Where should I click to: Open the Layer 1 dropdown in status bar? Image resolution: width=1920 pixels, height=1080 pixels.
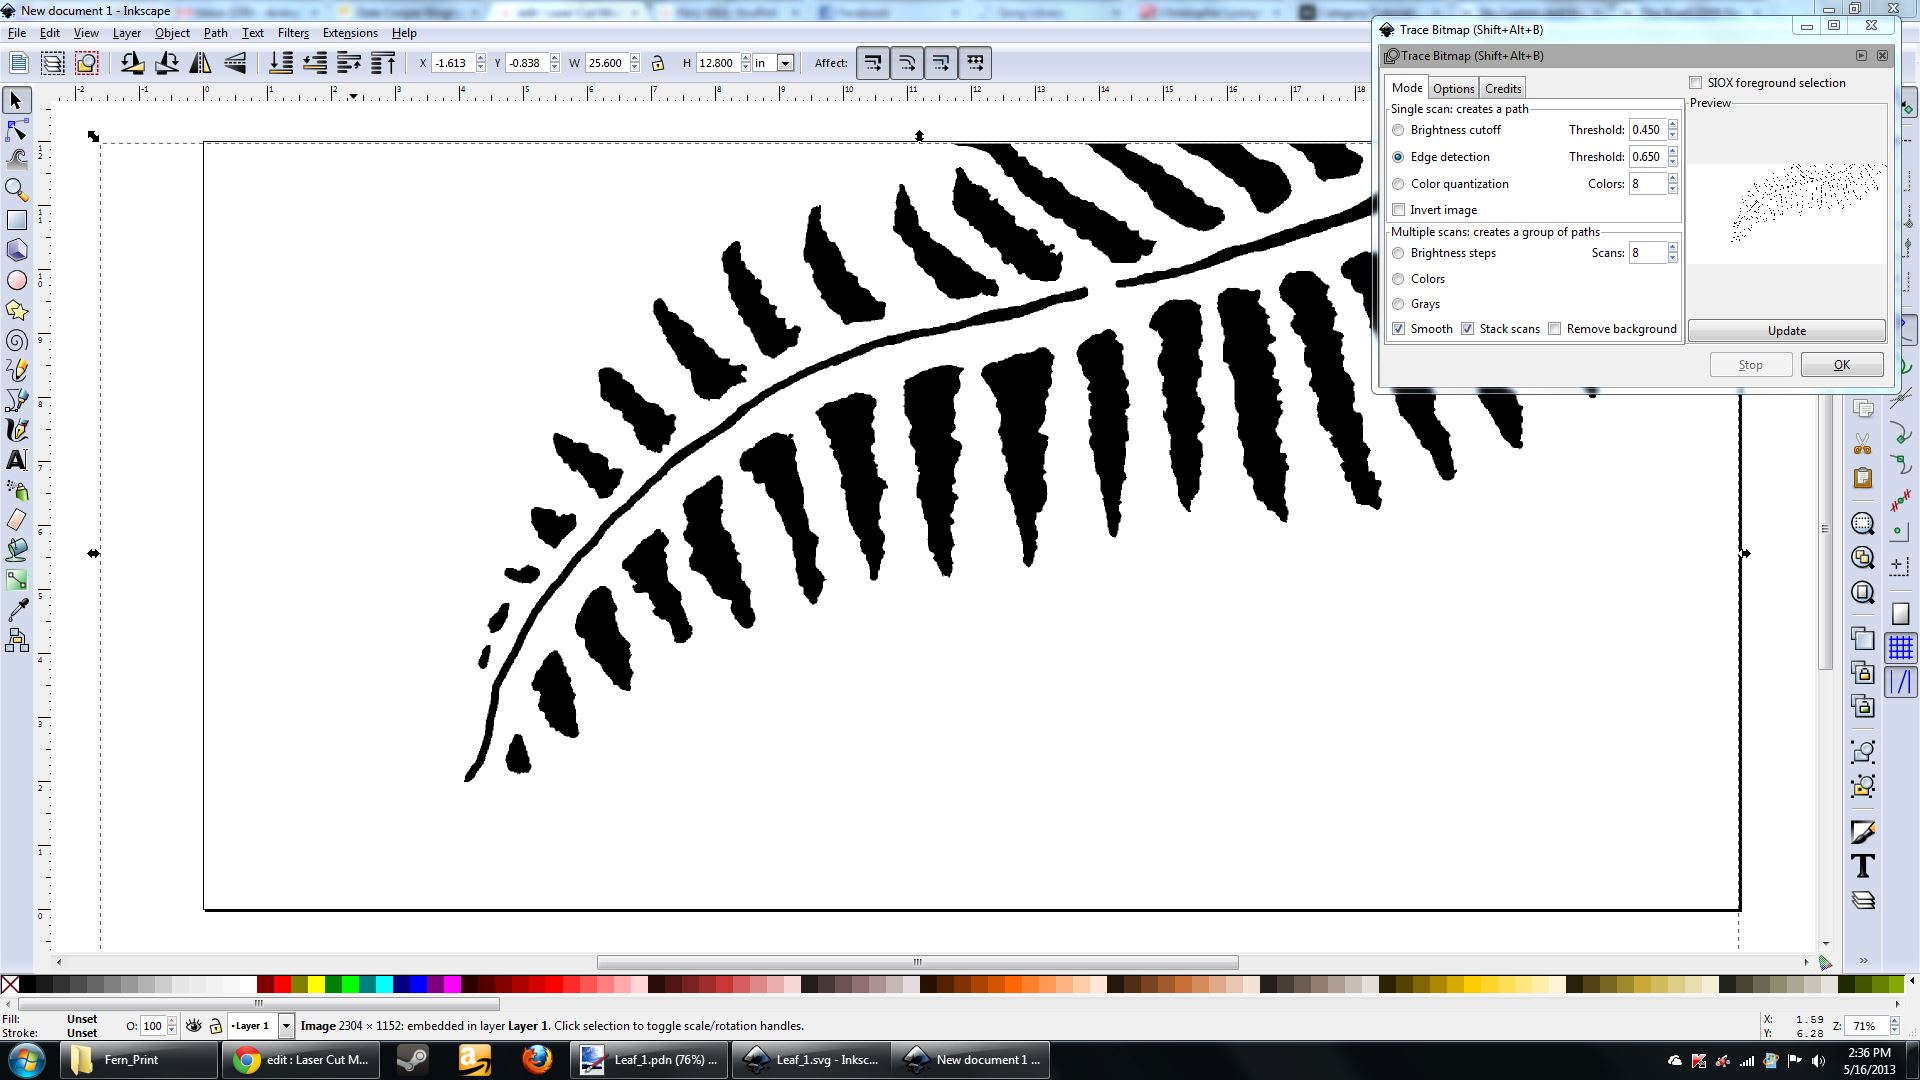click(286, 1026)
